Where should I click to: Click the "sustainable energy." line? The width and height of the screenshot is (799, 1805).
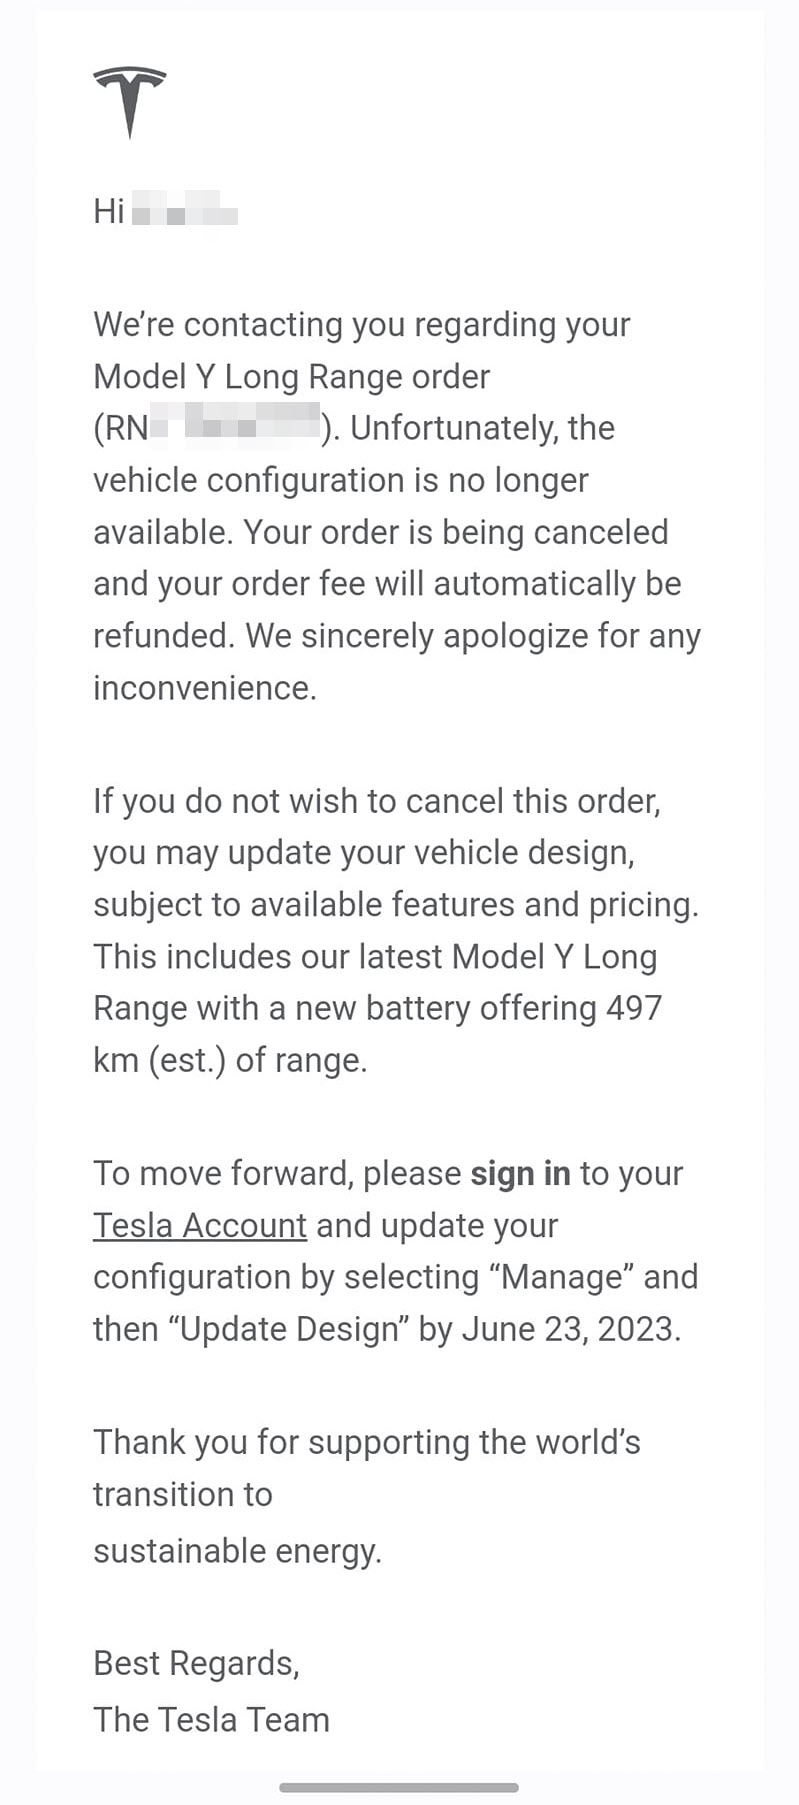237,1550
